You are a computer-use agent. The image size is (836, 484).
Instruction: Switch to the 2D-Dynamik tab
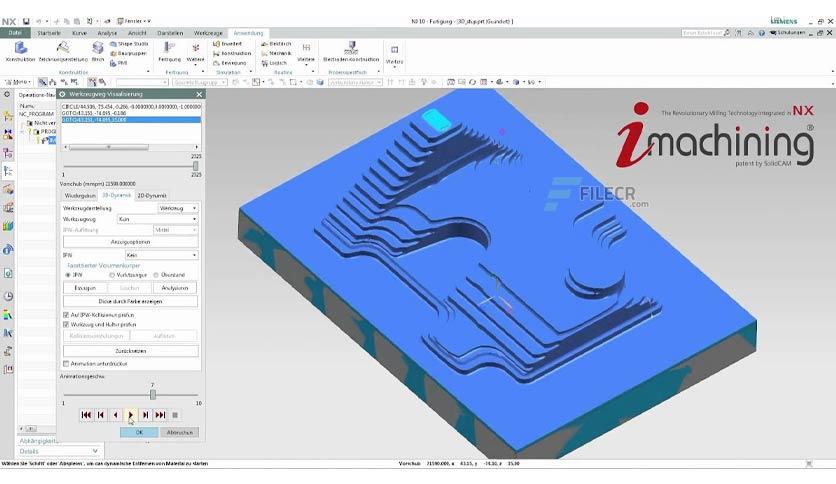pyautogui.click(x=152, y=196)
